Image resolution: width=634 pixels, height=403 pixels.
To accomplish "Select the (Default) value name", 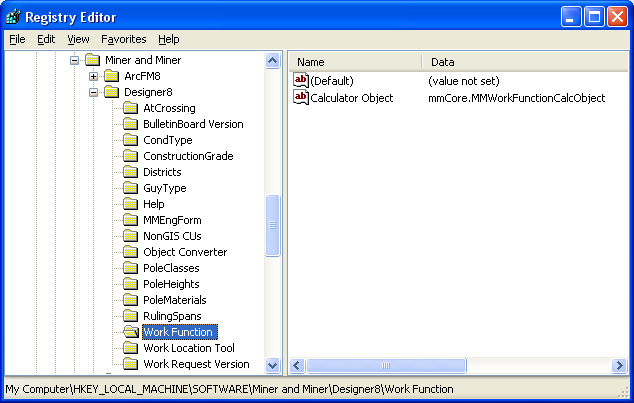I will (x=332, y=81).
